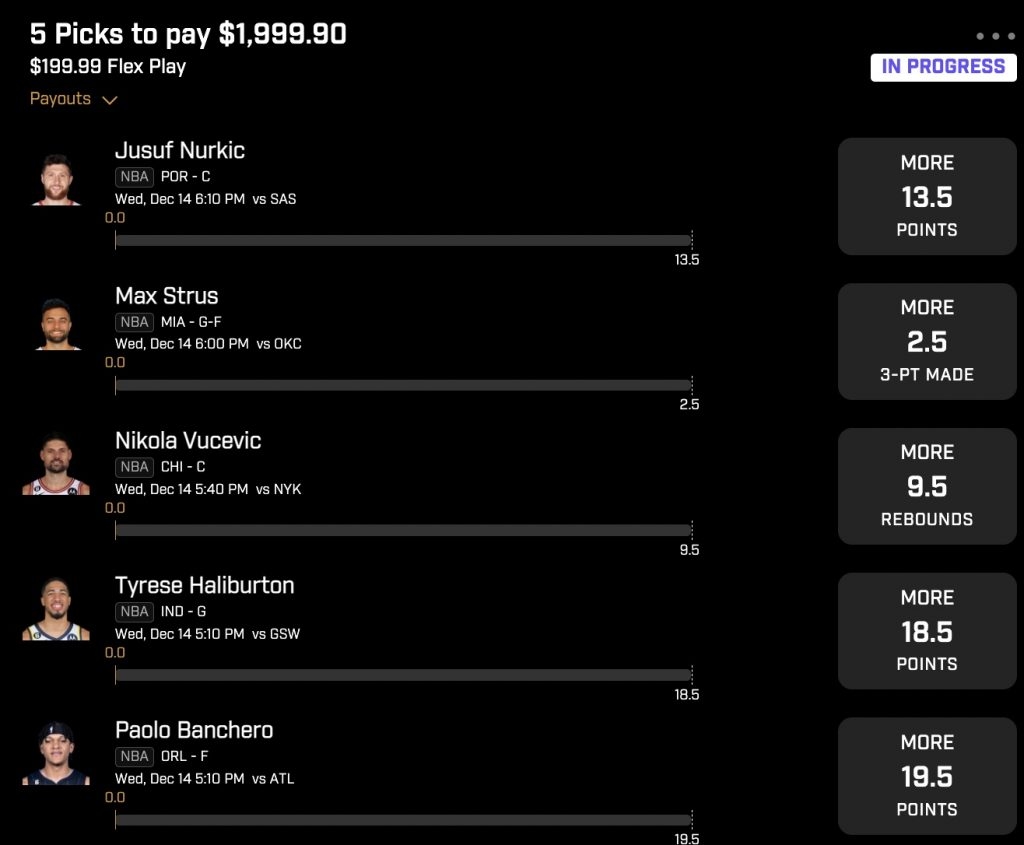Select the MORE 13.5 POINTS pick card
Viewport: 1024px width, 845px height.
(x=927, y=196)
